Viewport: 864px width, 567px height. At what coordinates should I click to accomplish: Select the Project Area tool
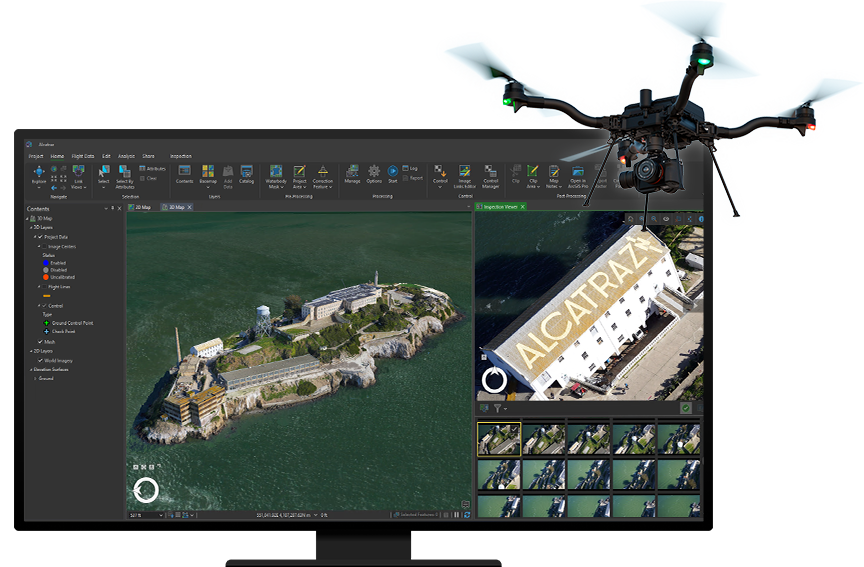point(299,176)
